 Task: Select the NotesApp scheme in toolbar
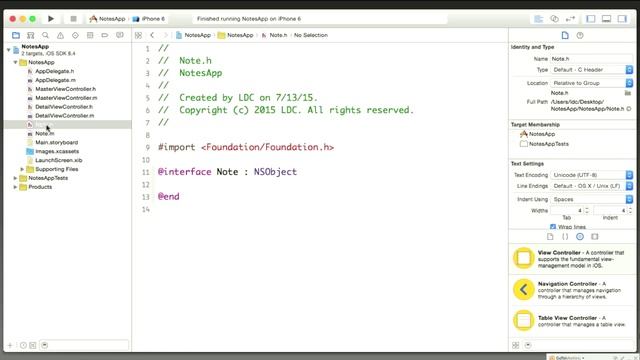[107, 19]
